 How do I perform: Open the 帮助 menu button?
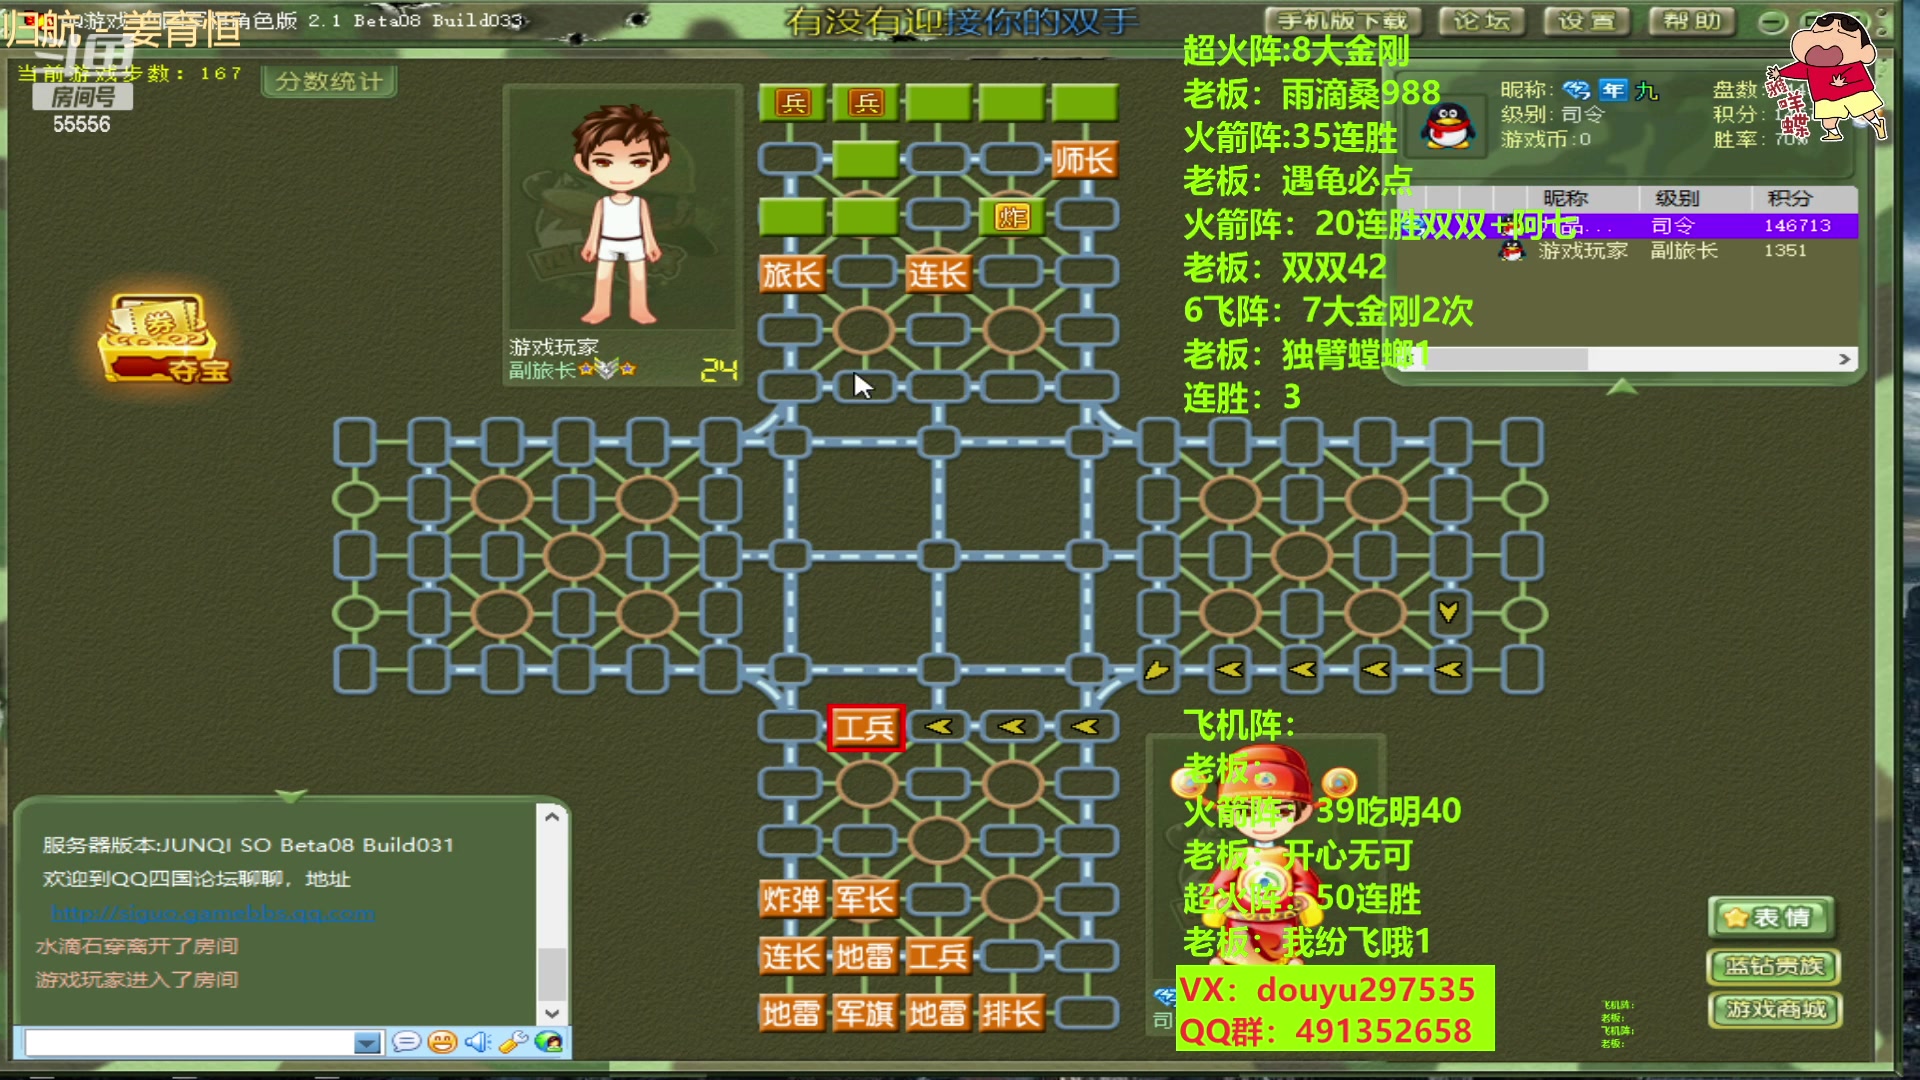[x=1693, y=21]
